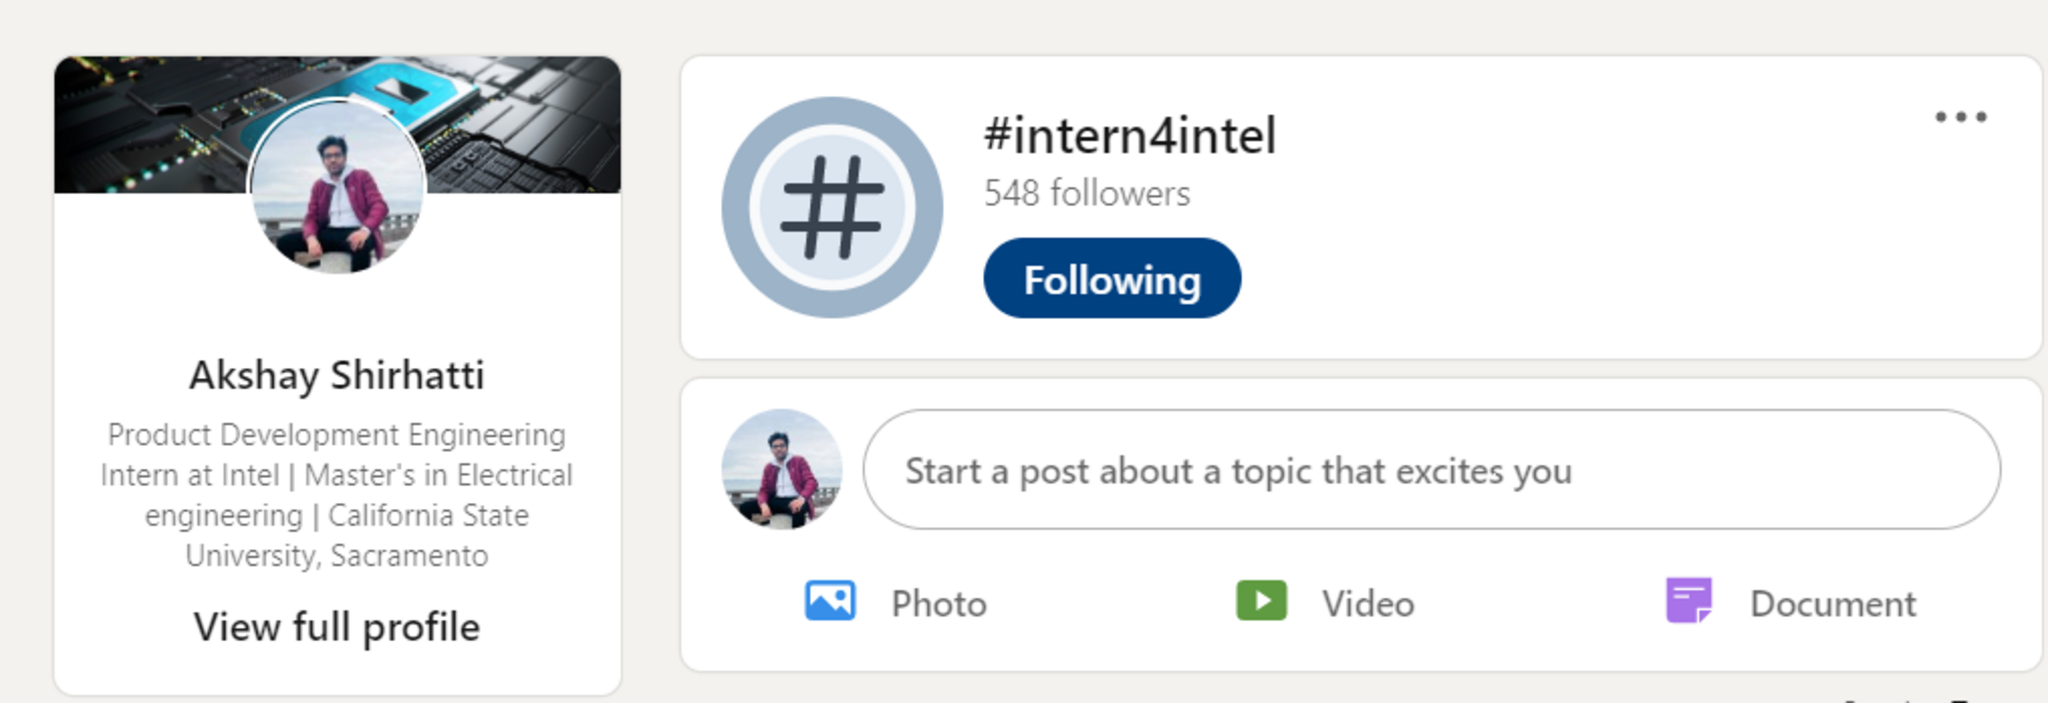This screenshot has height=703, width=2048.
Task: Click the 'Start a post' text field
Action: point(1430,470)
